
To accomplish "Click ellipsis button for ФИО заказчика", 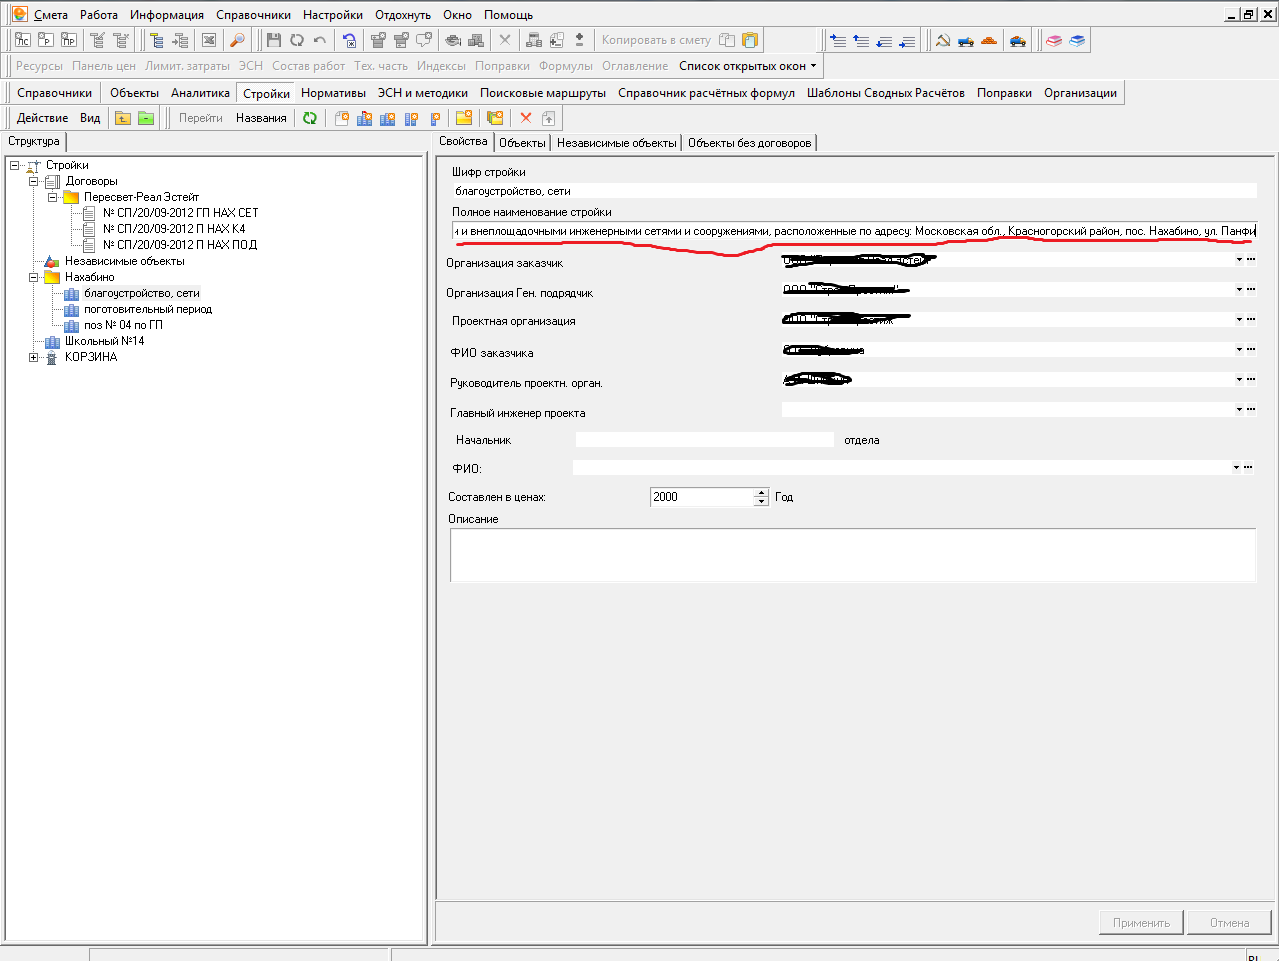I will [1251, 349].
